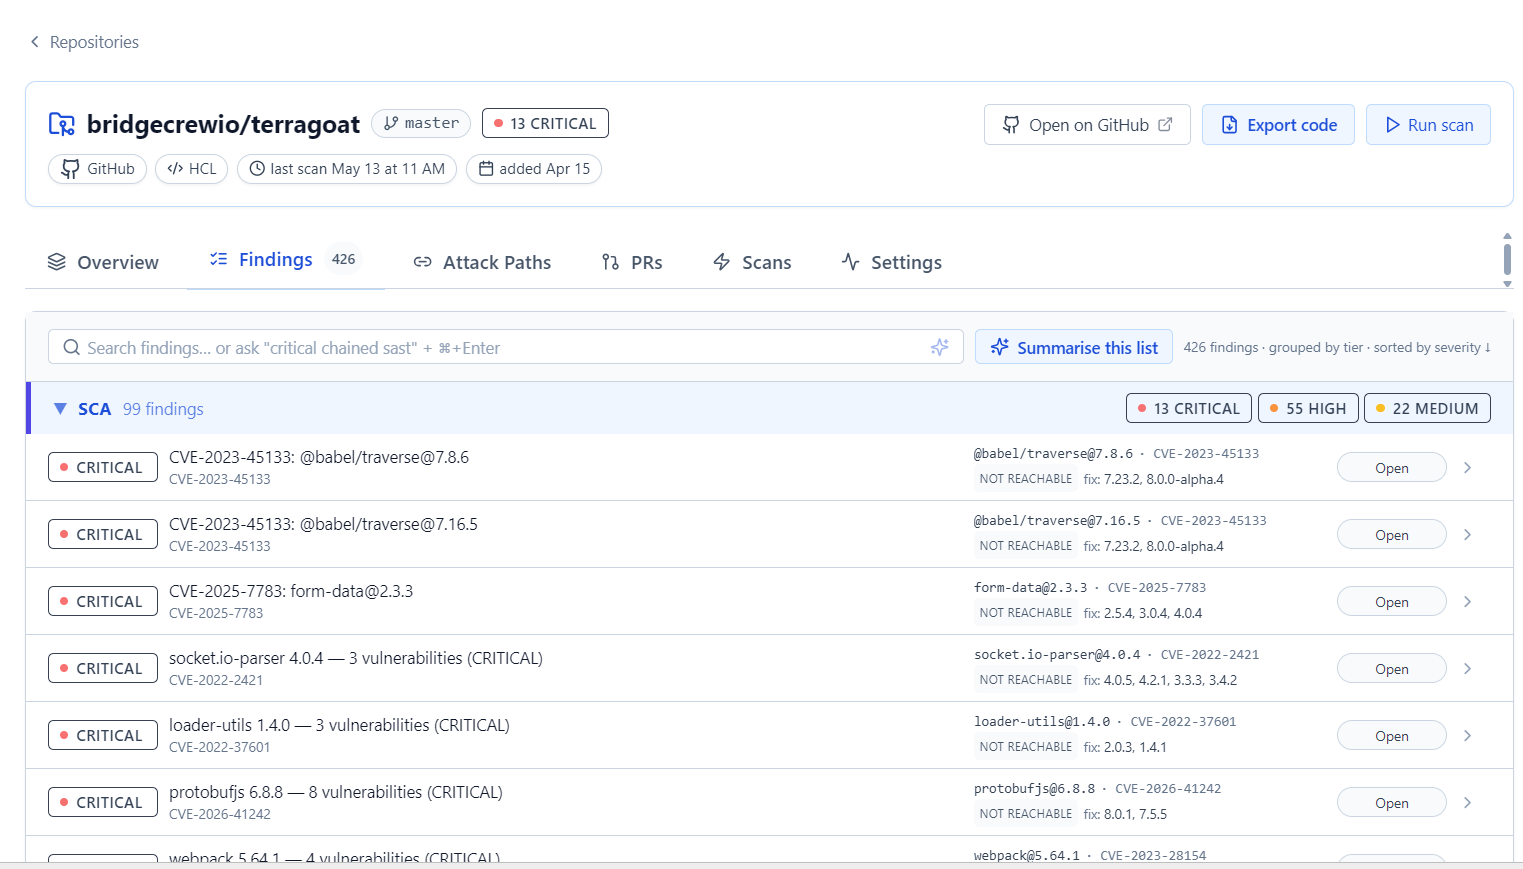This screenshot has height=869, width=1523.
Task: Collapse the SCA findings group
Action: click(x=60, y=409)
